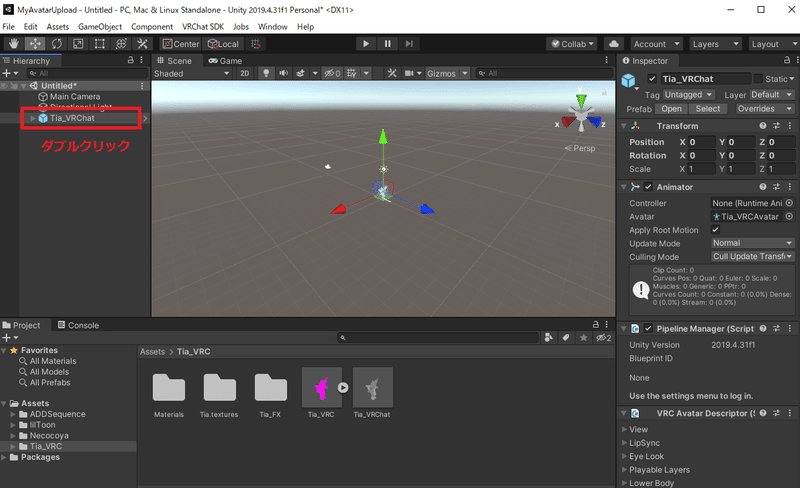The width and height of the screenshot is (800, 488).
Task: Select the Hand tool in toolbar
Action: [x=14, y=44]
